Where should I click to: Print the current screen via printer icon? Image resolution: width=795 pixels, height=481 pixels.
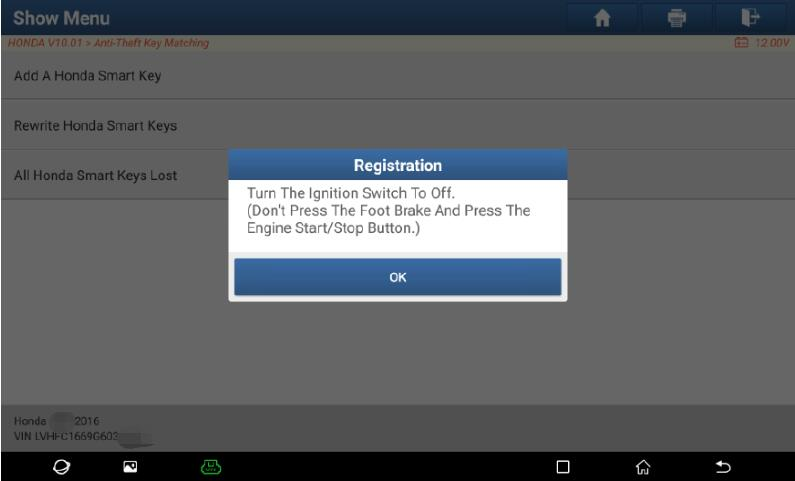pyautogui.click(x=676, y=18)
